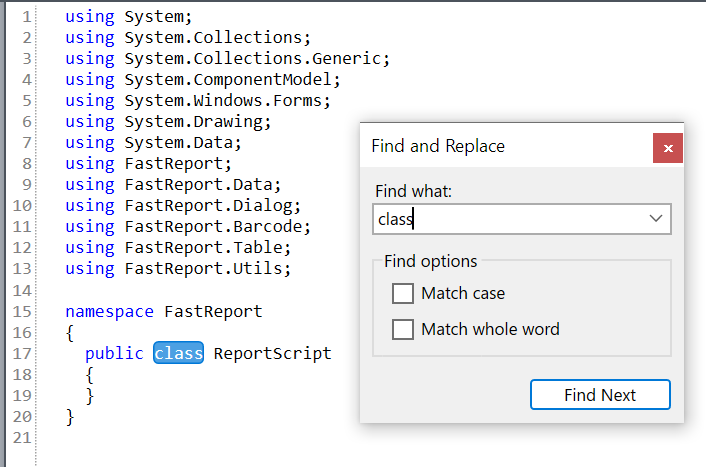Select the using System.Windows.Forms line
The height and width of the screenshot is (467, 706).
coord(197,100)
